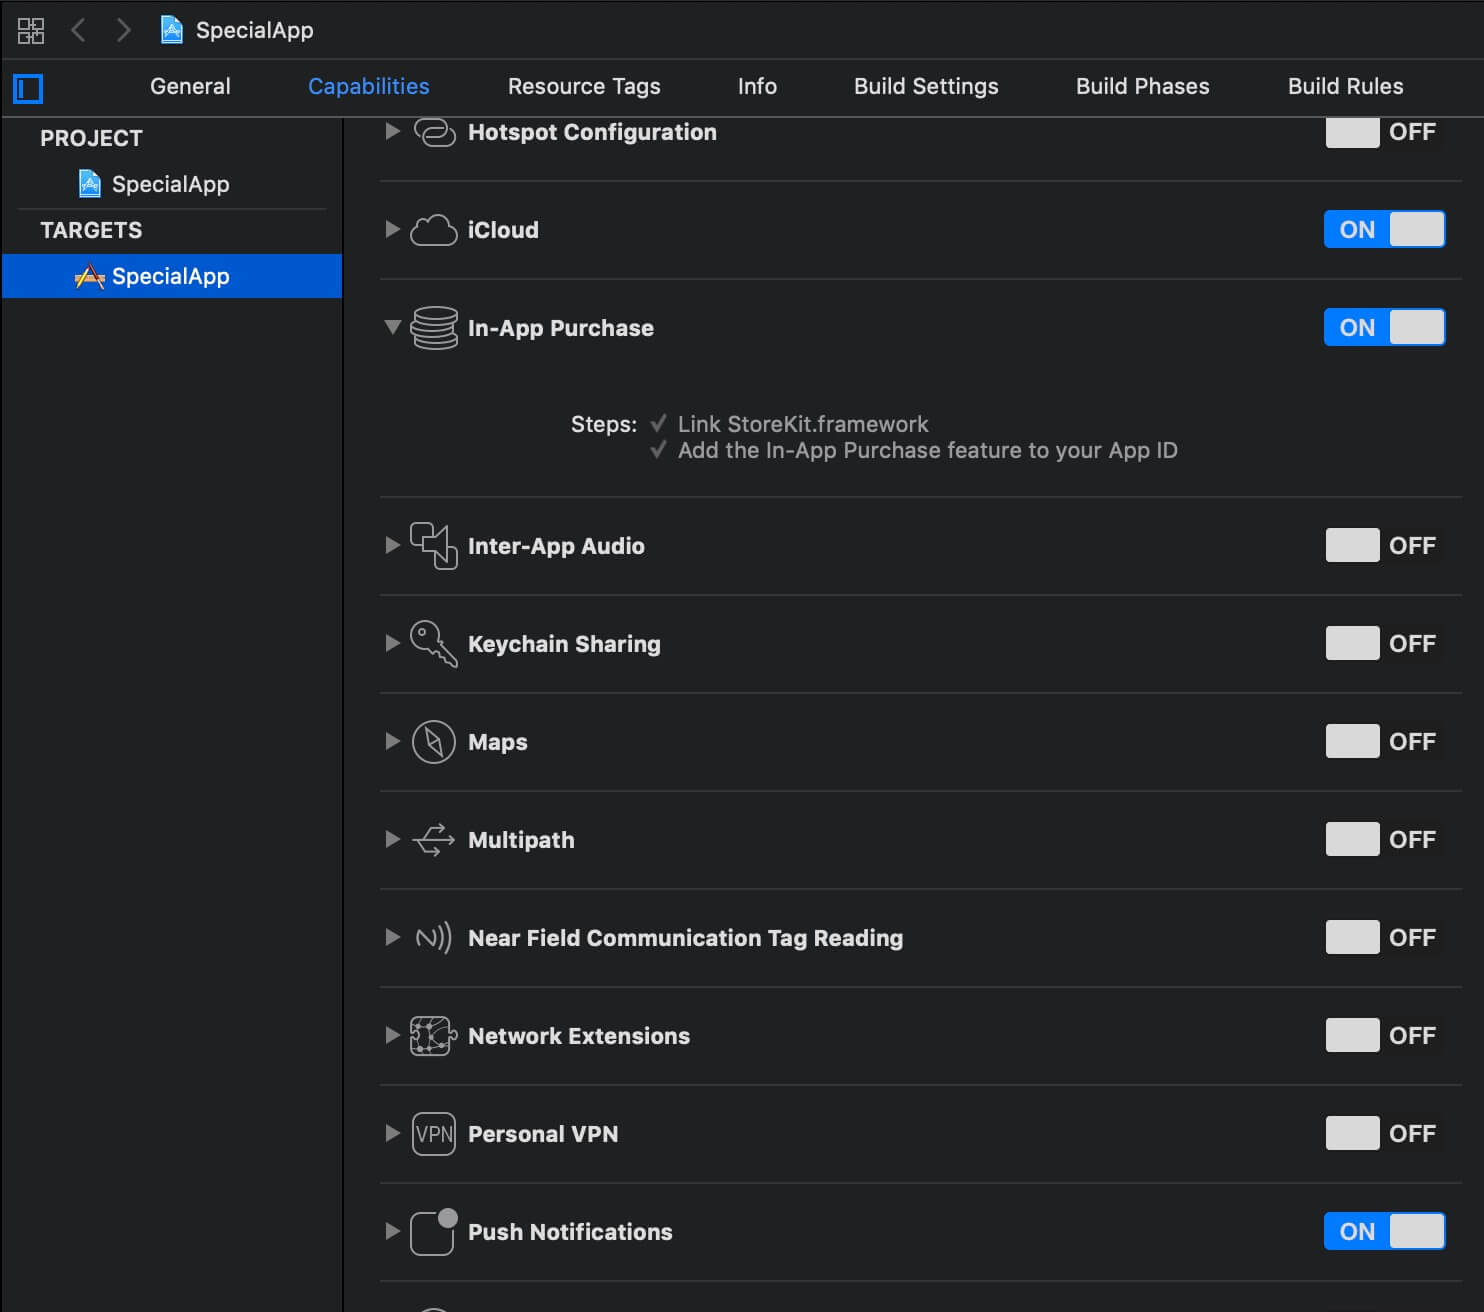Screen dimensions: 1484x1312
Task: Expand the Personal VPN section
Action: (x=393, y=1133)
